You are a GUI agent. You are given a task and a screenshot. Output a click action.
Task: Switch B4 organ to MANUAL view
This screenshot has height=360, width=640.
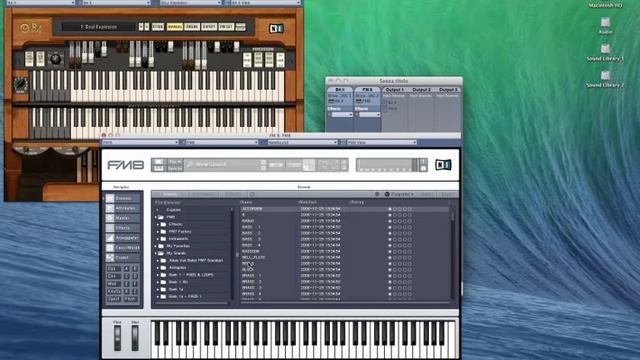pyautogui.click(x=175, y=27)
